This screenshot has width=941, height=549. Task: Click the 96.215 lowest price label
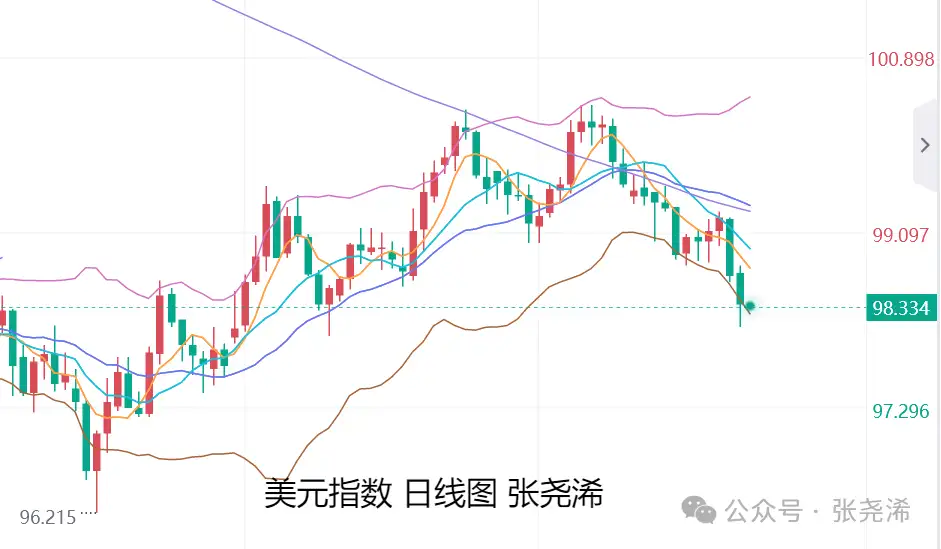(x=48, y=518)
